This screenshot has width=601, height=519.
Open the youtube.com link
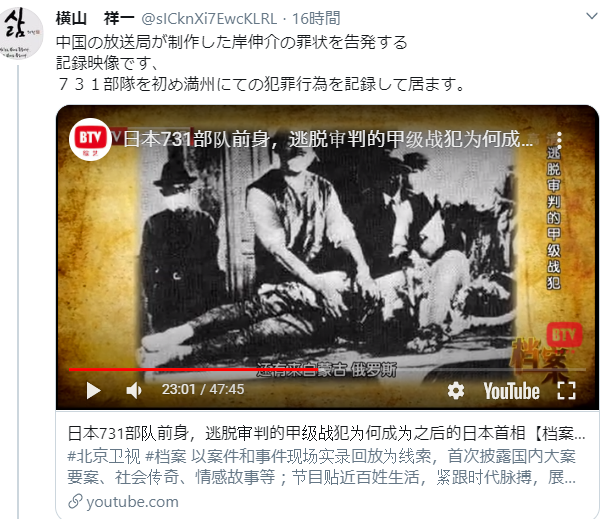(x=132, y=502)
